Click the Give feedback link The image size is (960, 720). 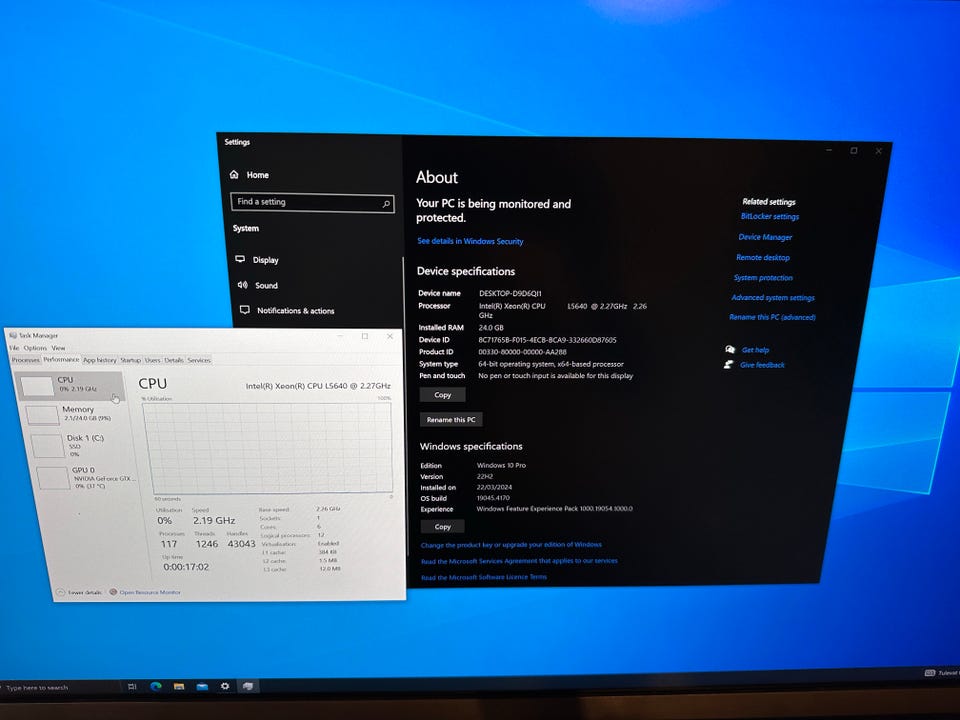[762, 365]
